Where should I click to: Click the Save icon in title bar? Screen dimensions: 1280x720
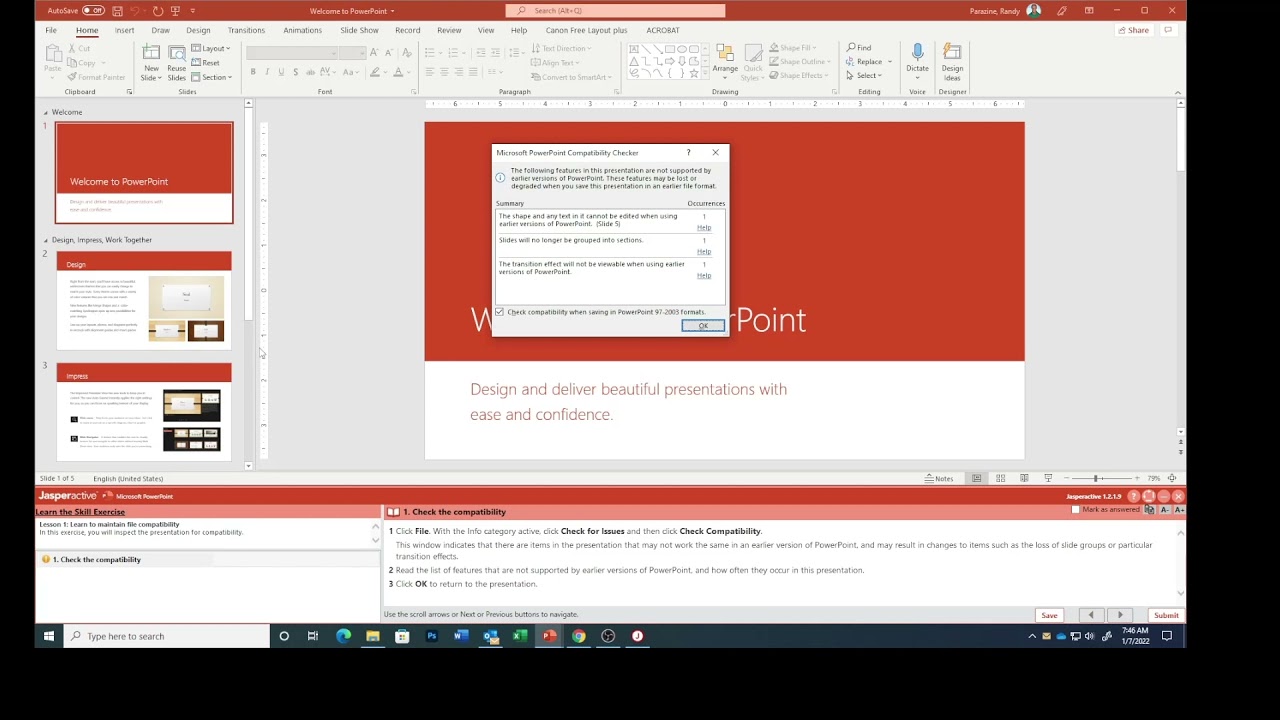118,11
